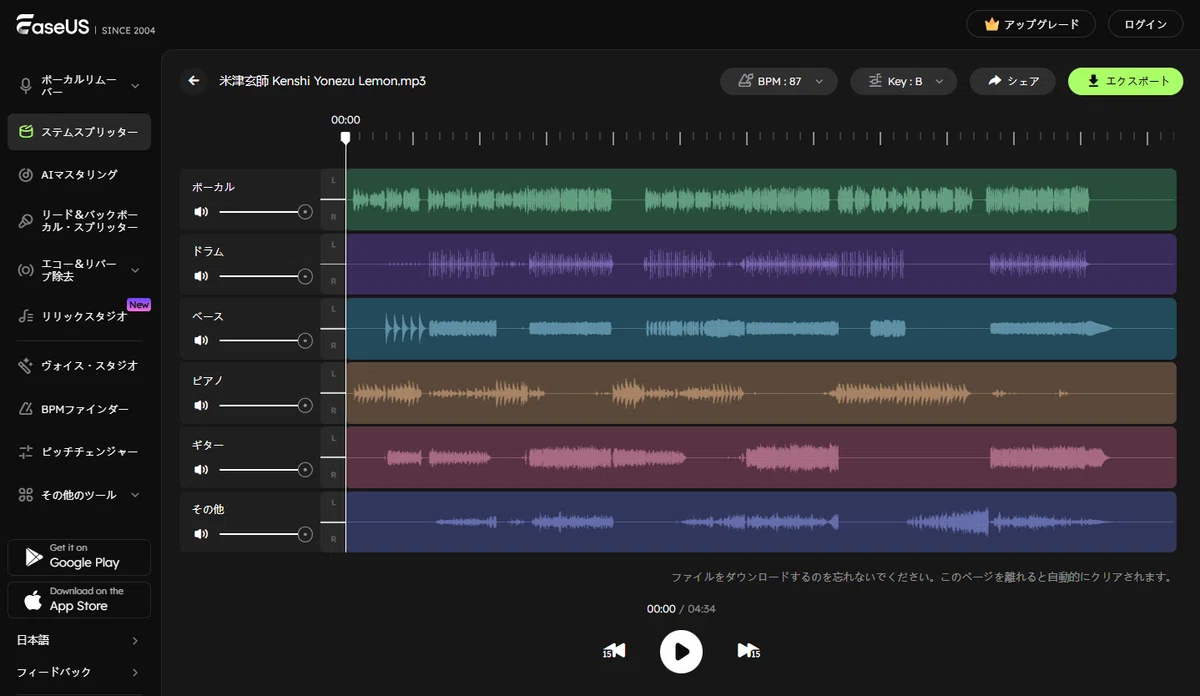Screen dimensions: 1200x696
Task: Click the Lead & Back Vocal Splitter icon
Action: [x=26, y=221]
